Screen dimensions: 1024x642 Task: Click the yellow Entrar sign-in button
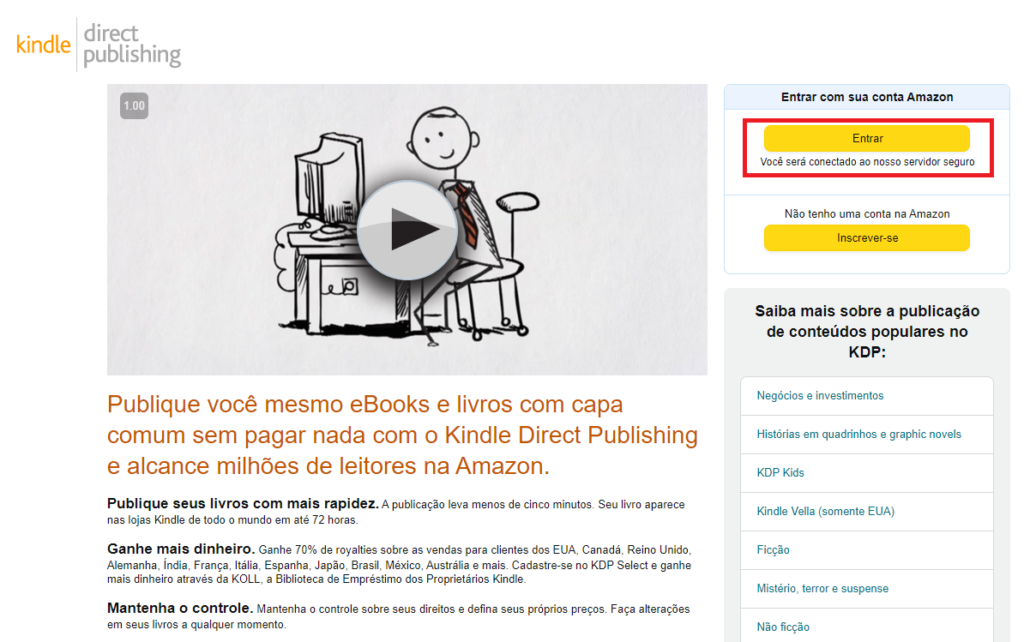[867, 138]
